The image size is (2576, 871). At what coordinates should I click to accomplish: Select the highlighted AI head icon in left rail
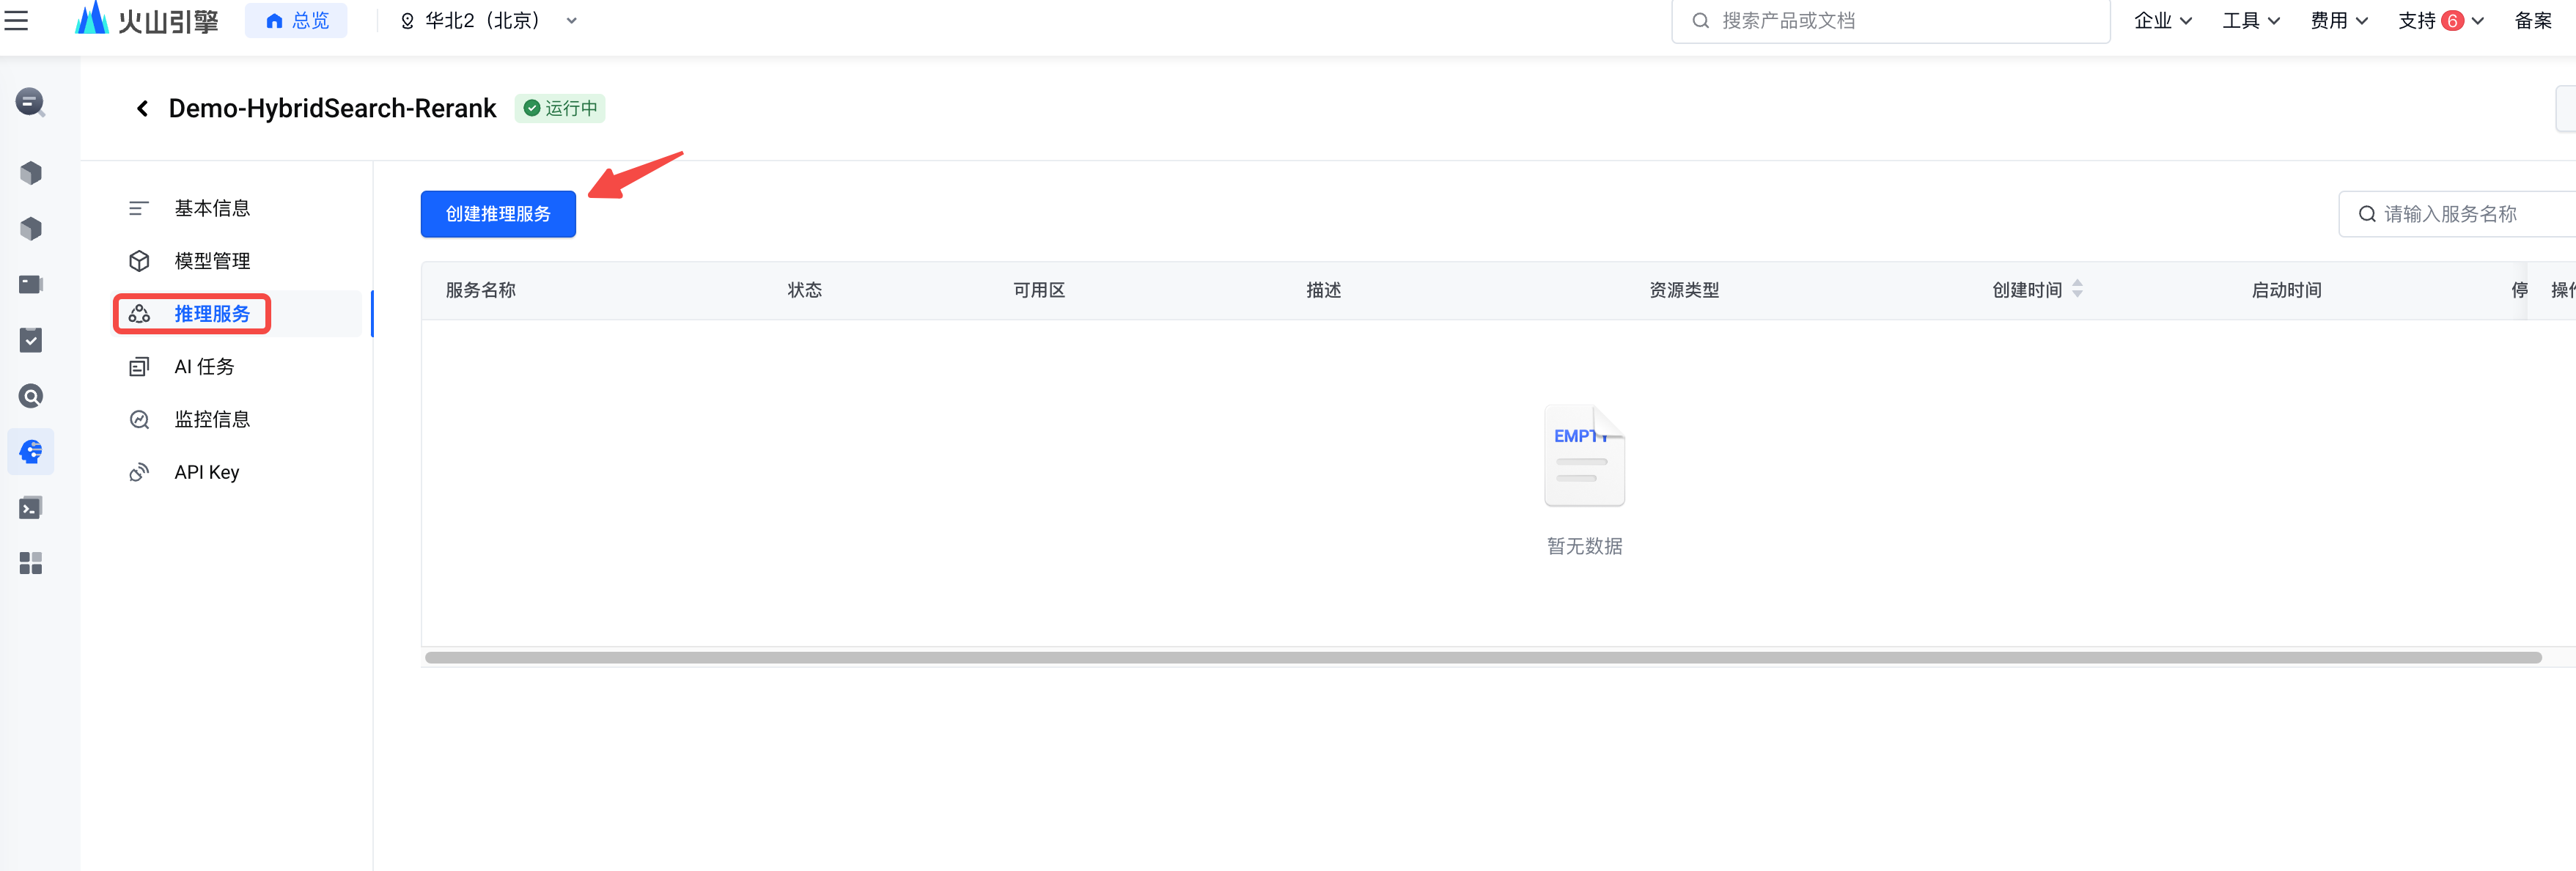31,452
